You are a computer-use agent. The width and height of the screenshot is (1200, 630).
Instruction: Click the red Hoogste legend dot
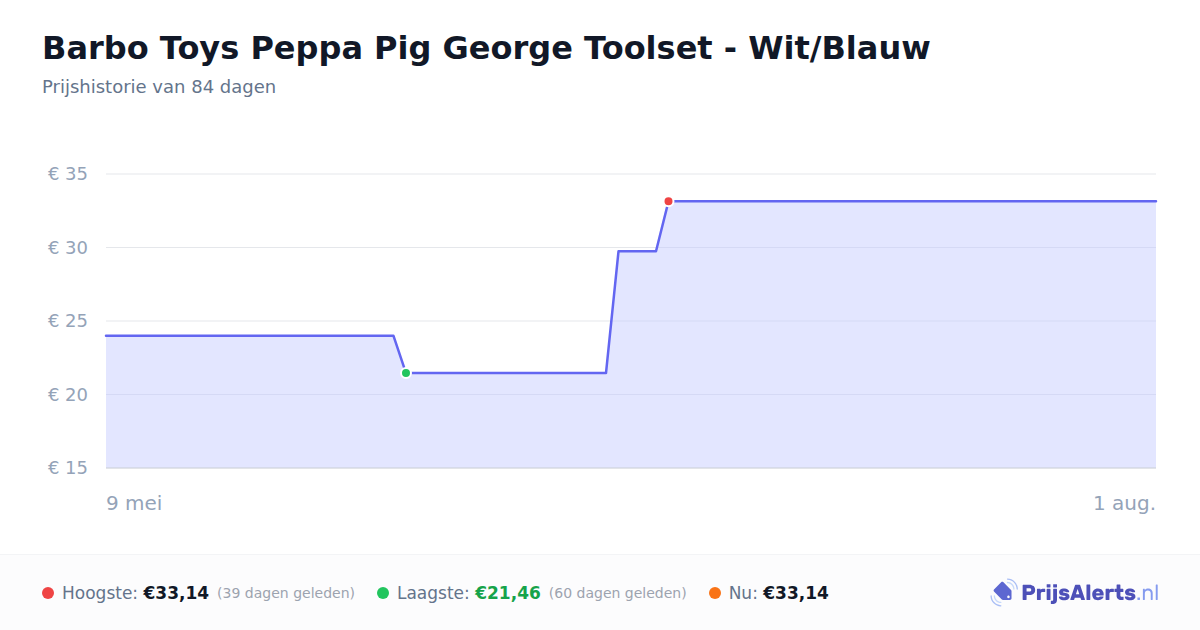(x=48, y=593)
